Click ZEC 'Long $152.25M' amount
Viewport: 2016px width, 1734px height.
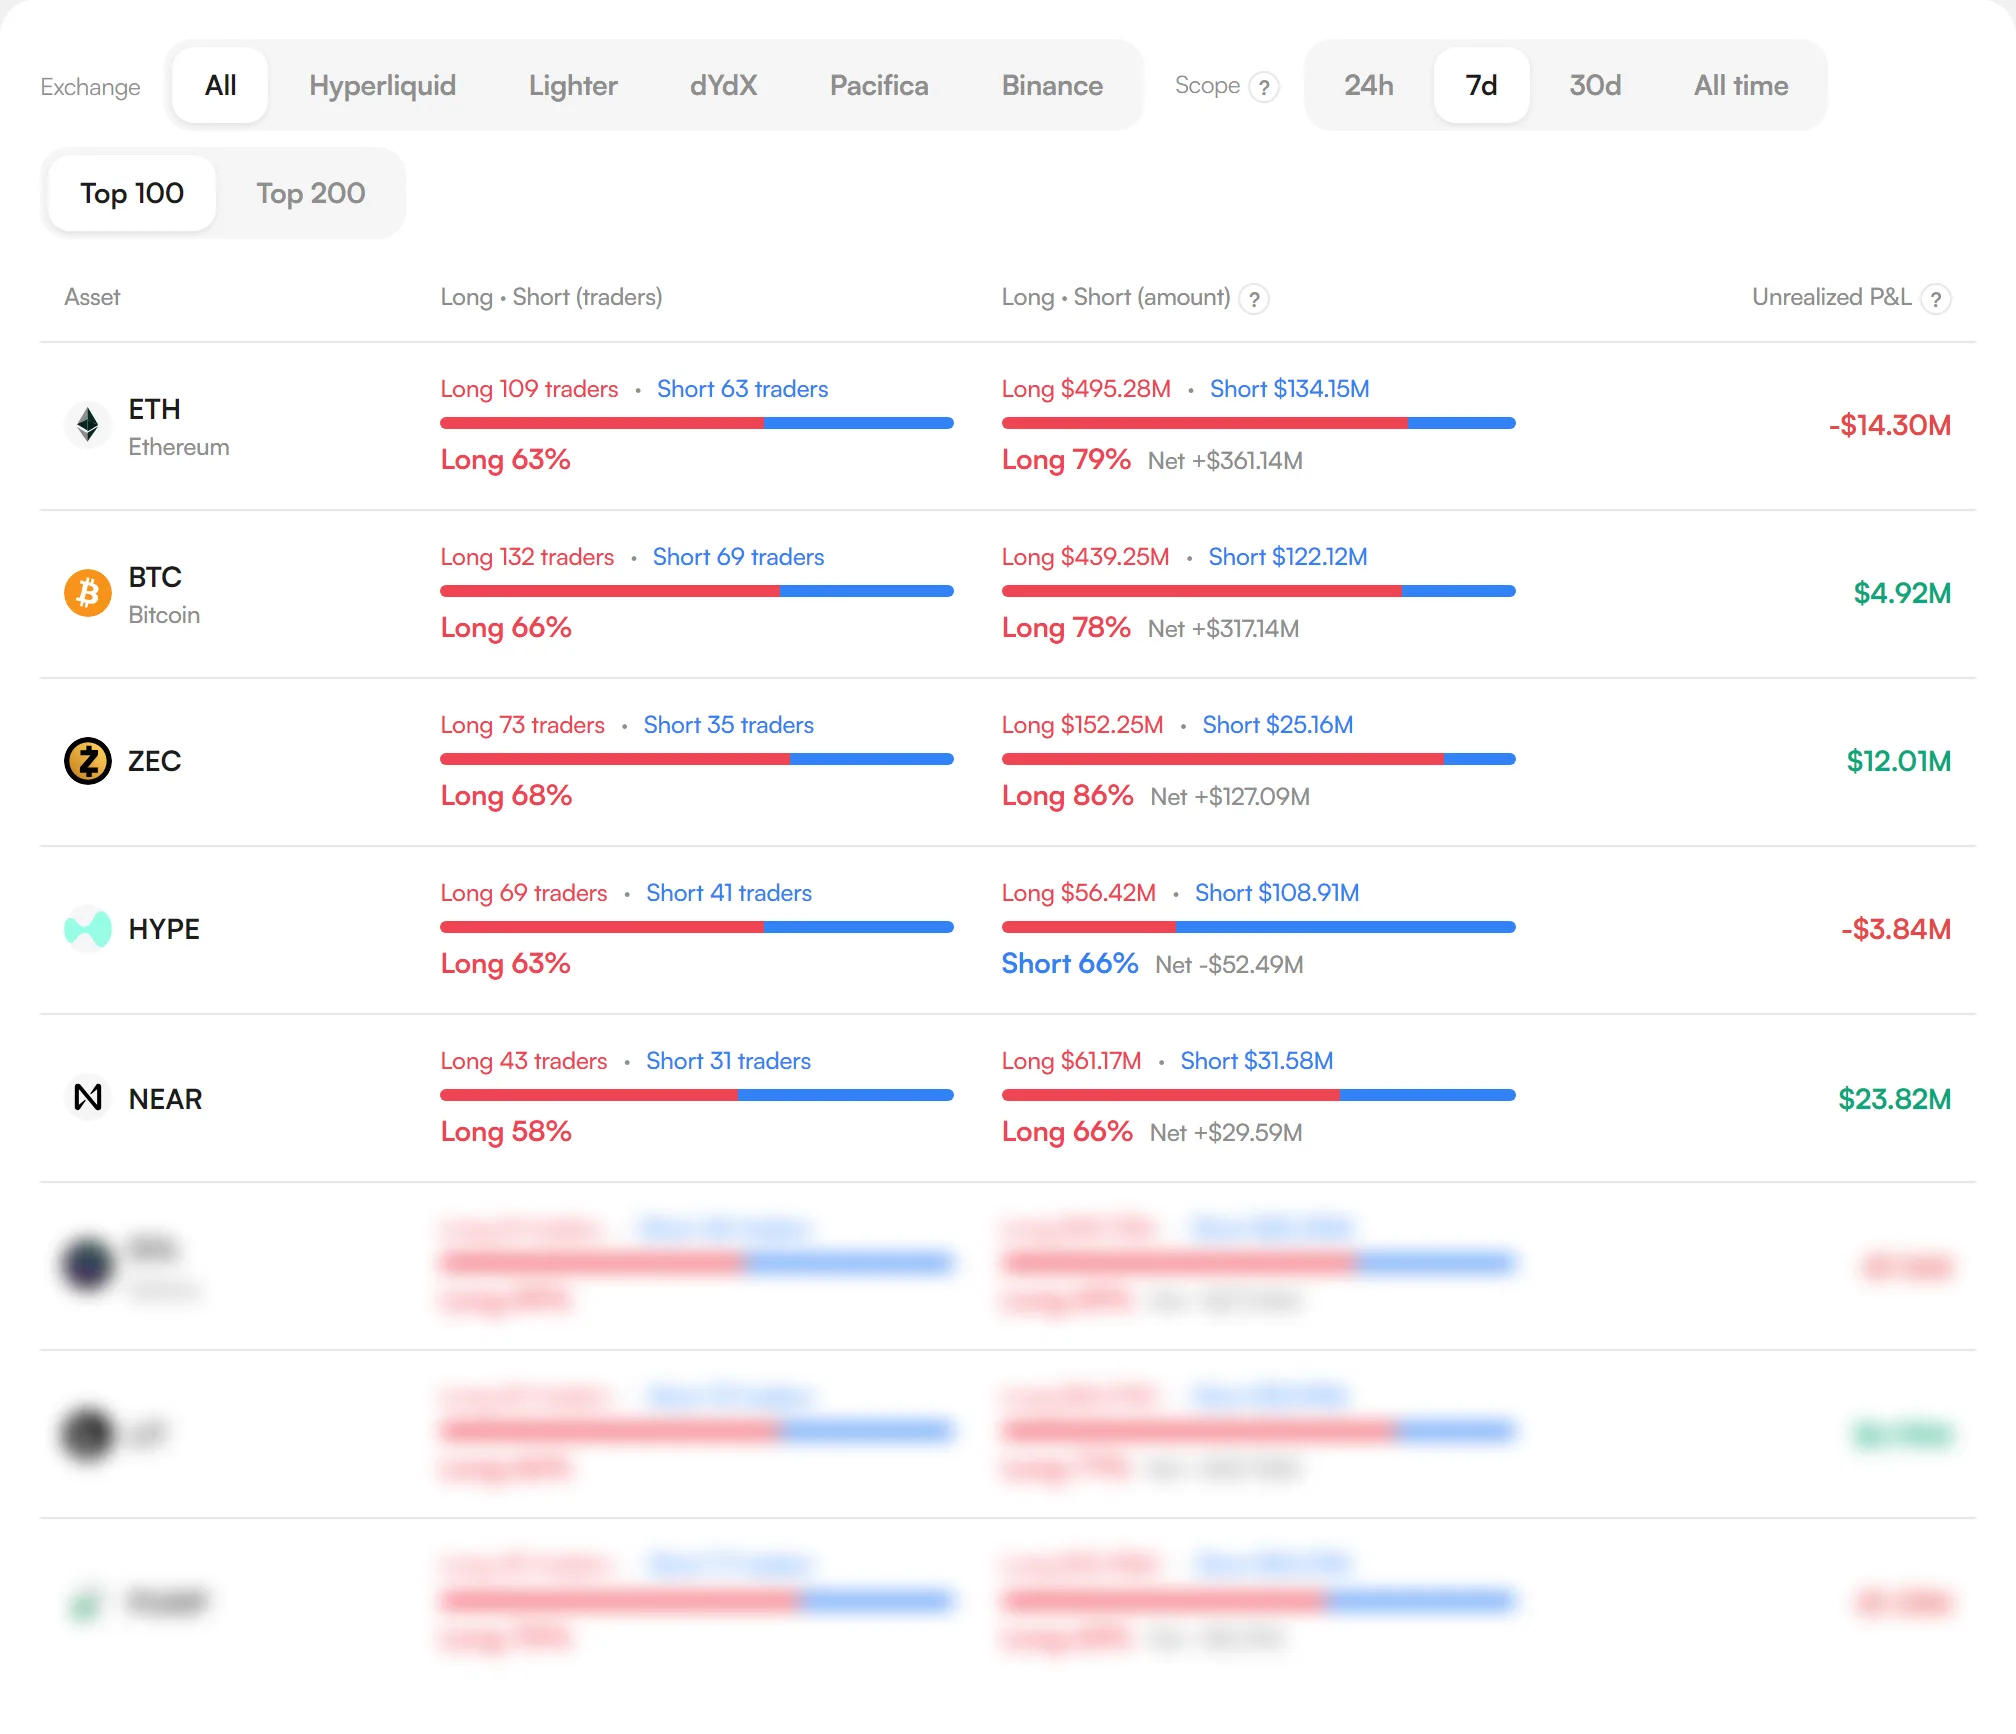coord(1083,725)
